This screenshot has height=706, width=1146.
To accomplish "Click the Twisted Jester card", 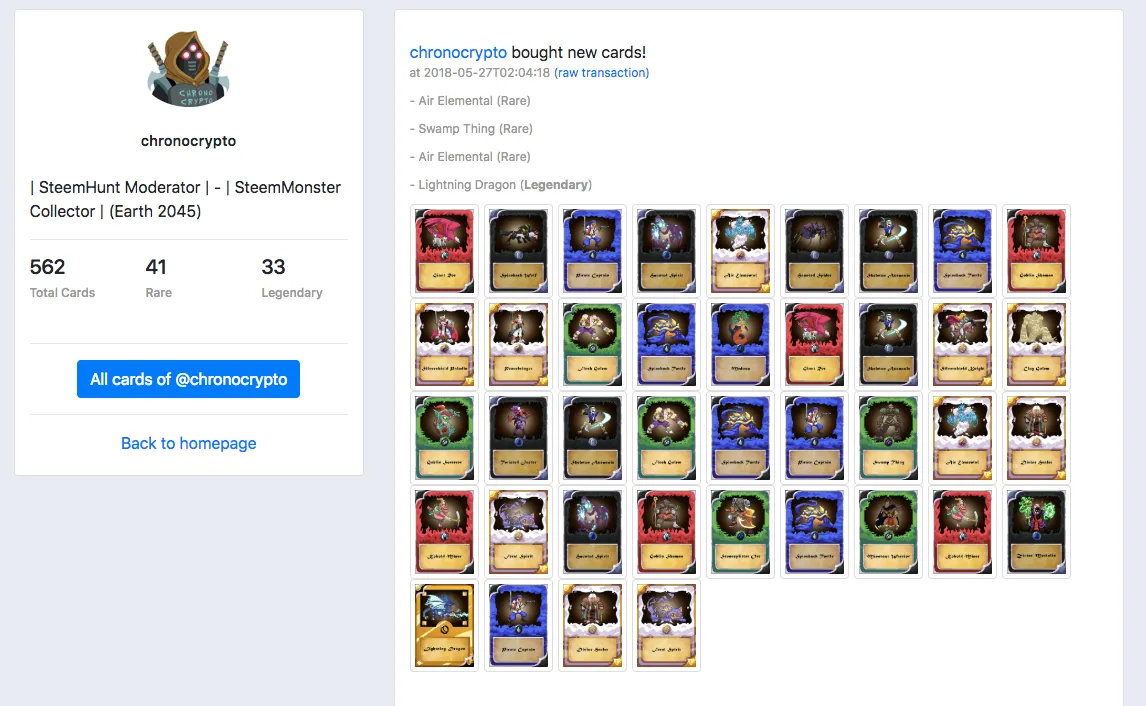I will [x=518, y=439].
